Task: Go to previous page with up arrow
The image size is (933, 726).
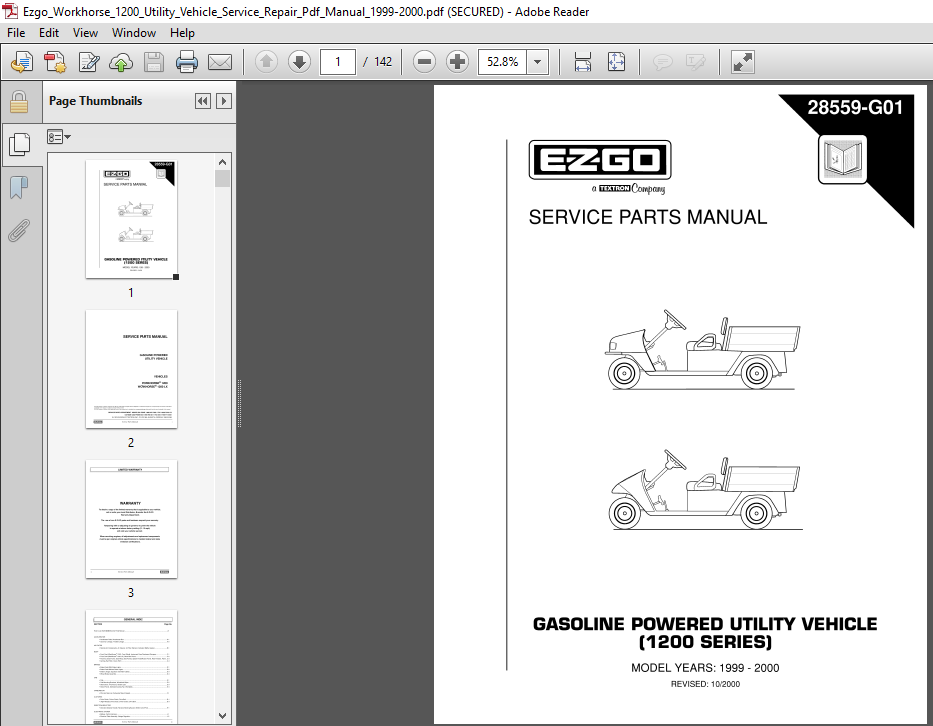Action: point(266,62)
